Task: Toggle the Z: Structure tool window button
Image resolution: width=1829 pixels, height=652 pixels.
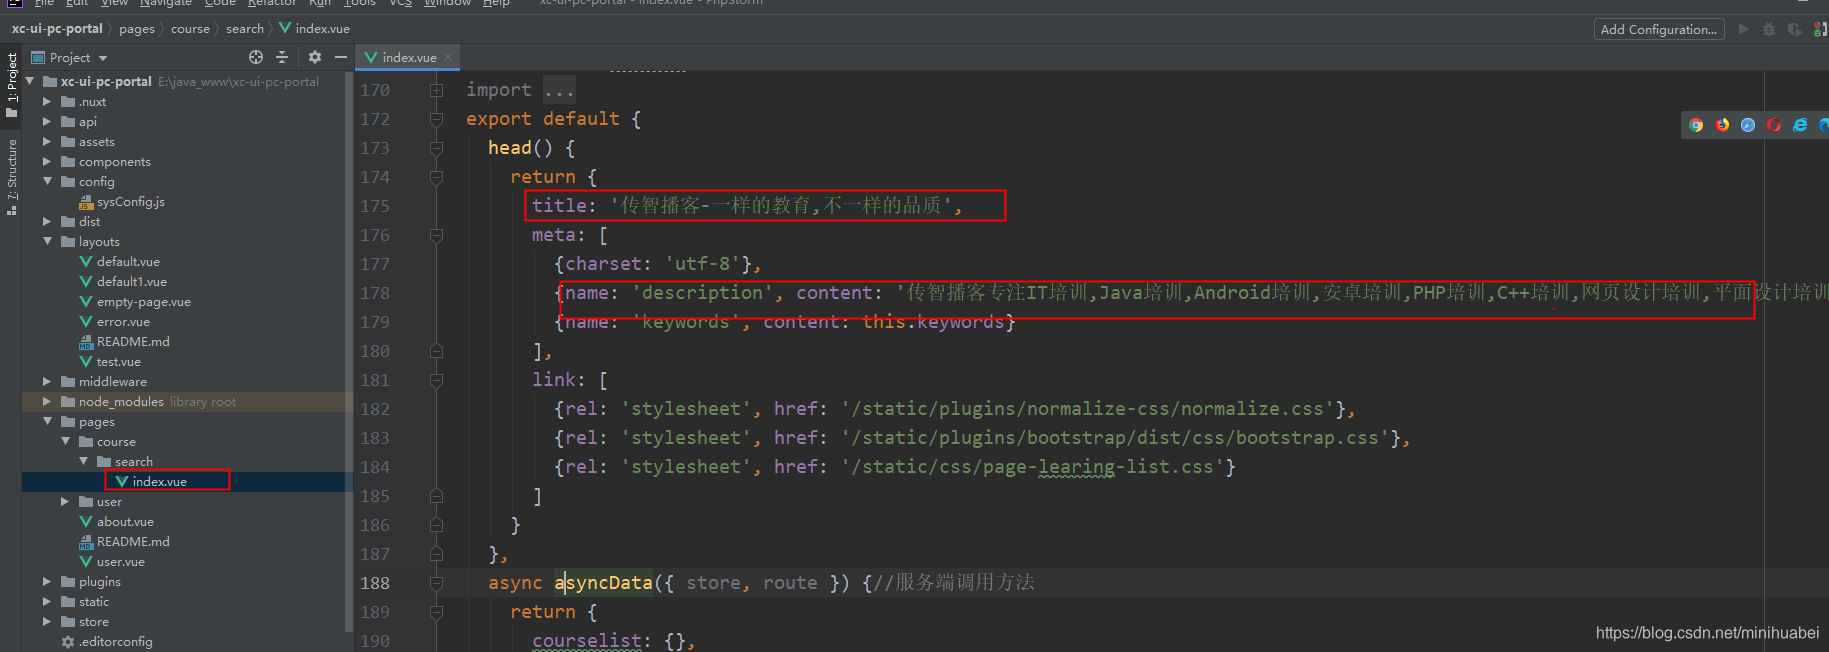Action: click(x=12, y=177)
